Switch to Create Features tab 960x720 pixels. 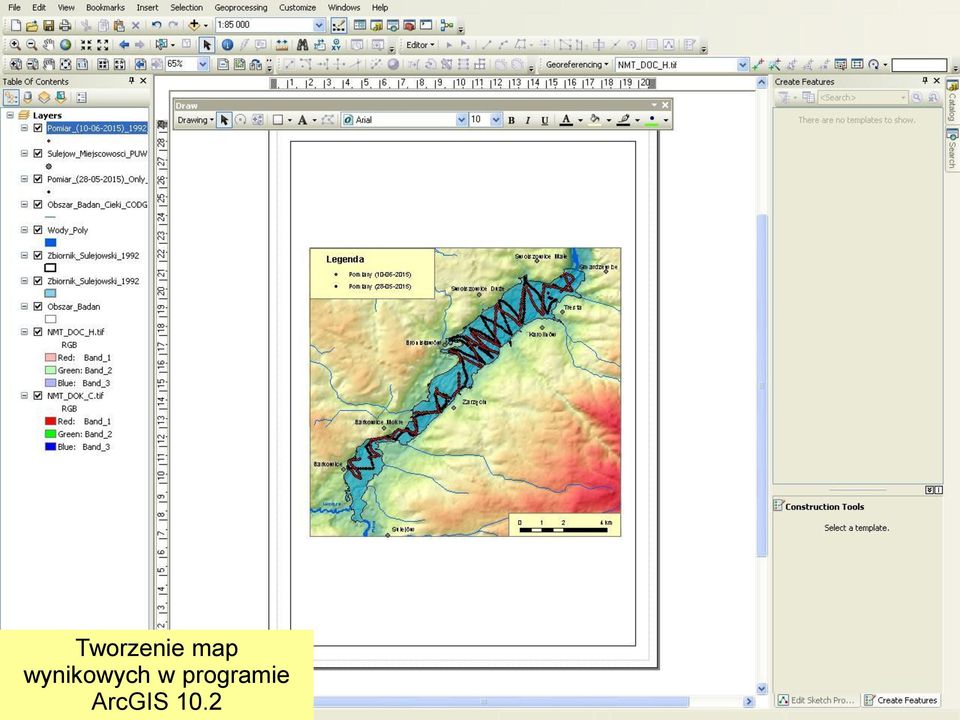[901, 700]
